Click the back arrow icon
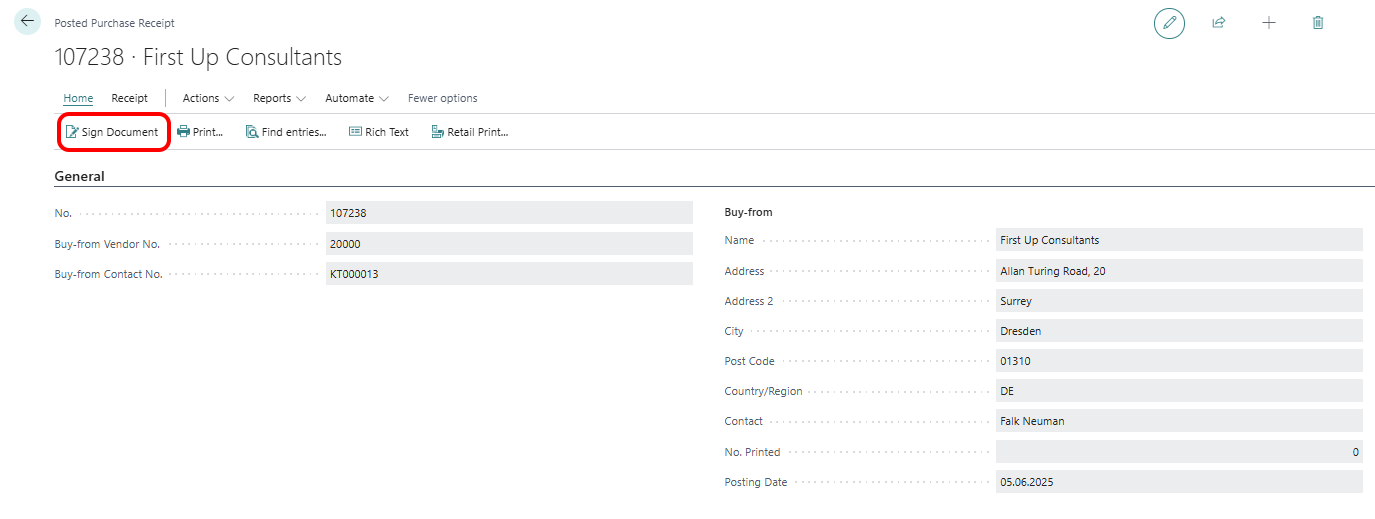 tap(27, 21)
